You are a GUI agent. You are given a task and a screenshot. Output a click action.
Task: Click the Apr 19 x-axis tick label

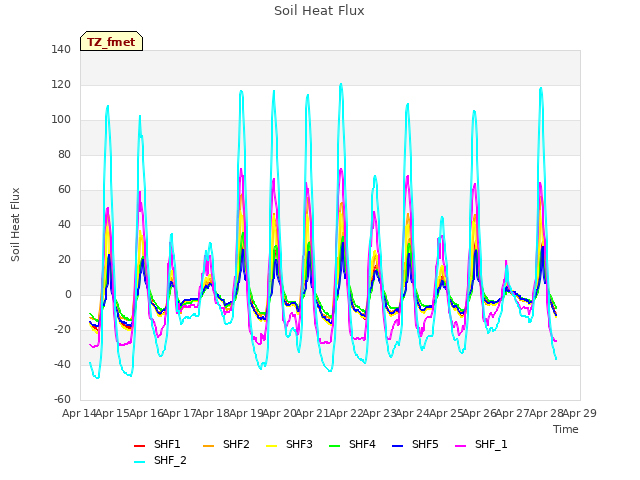point(246,413)
